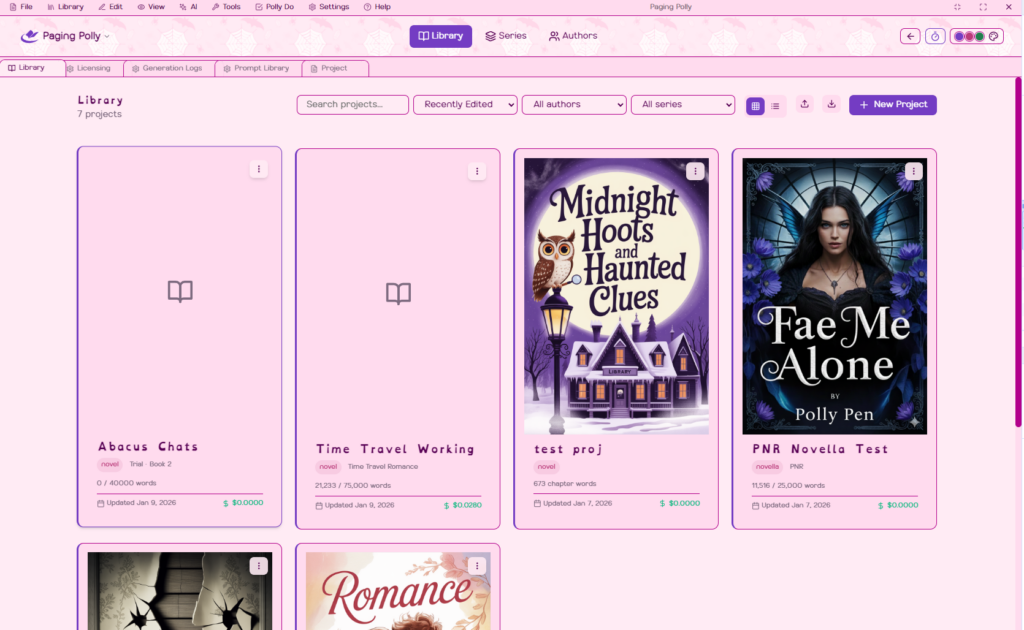Open the Midnight Hoots and Haunted Clues cover
Image resolution: width=1024 pixels, height=630 pixels.
click(x=616, y=296)
